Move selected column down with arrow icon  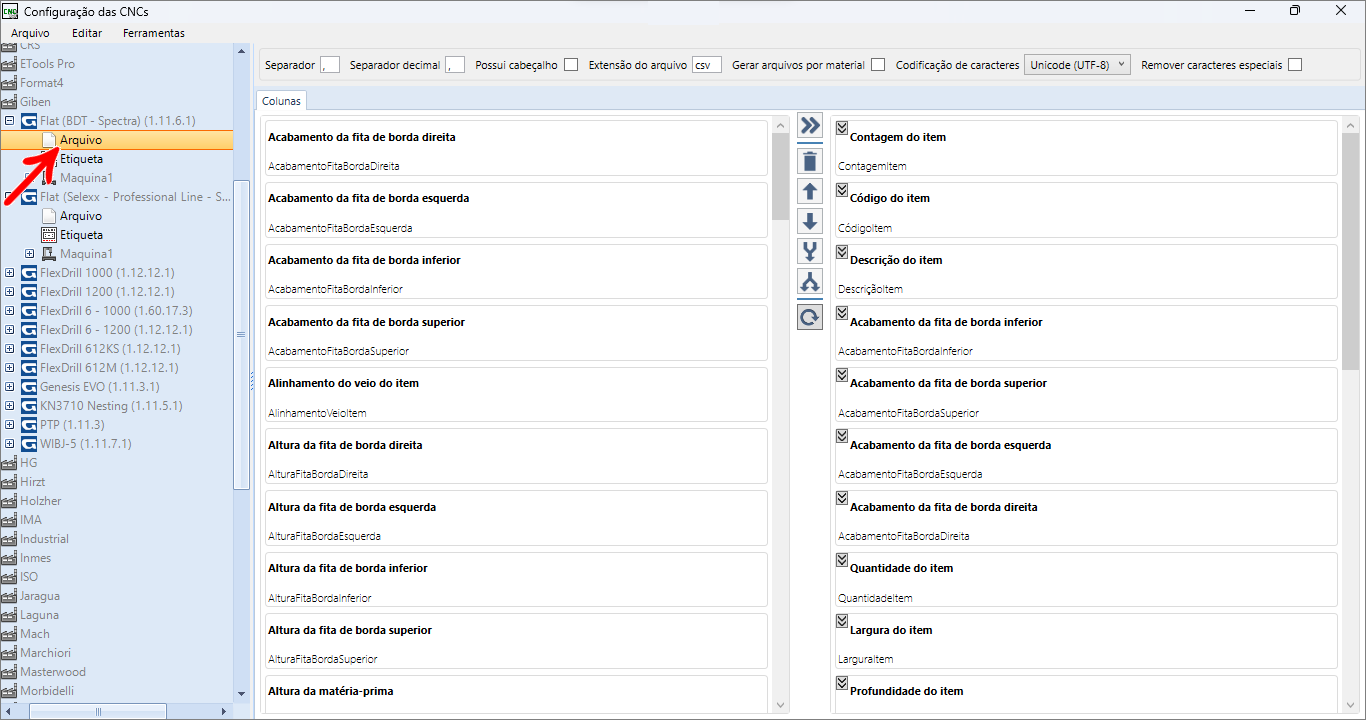[810, 221]
